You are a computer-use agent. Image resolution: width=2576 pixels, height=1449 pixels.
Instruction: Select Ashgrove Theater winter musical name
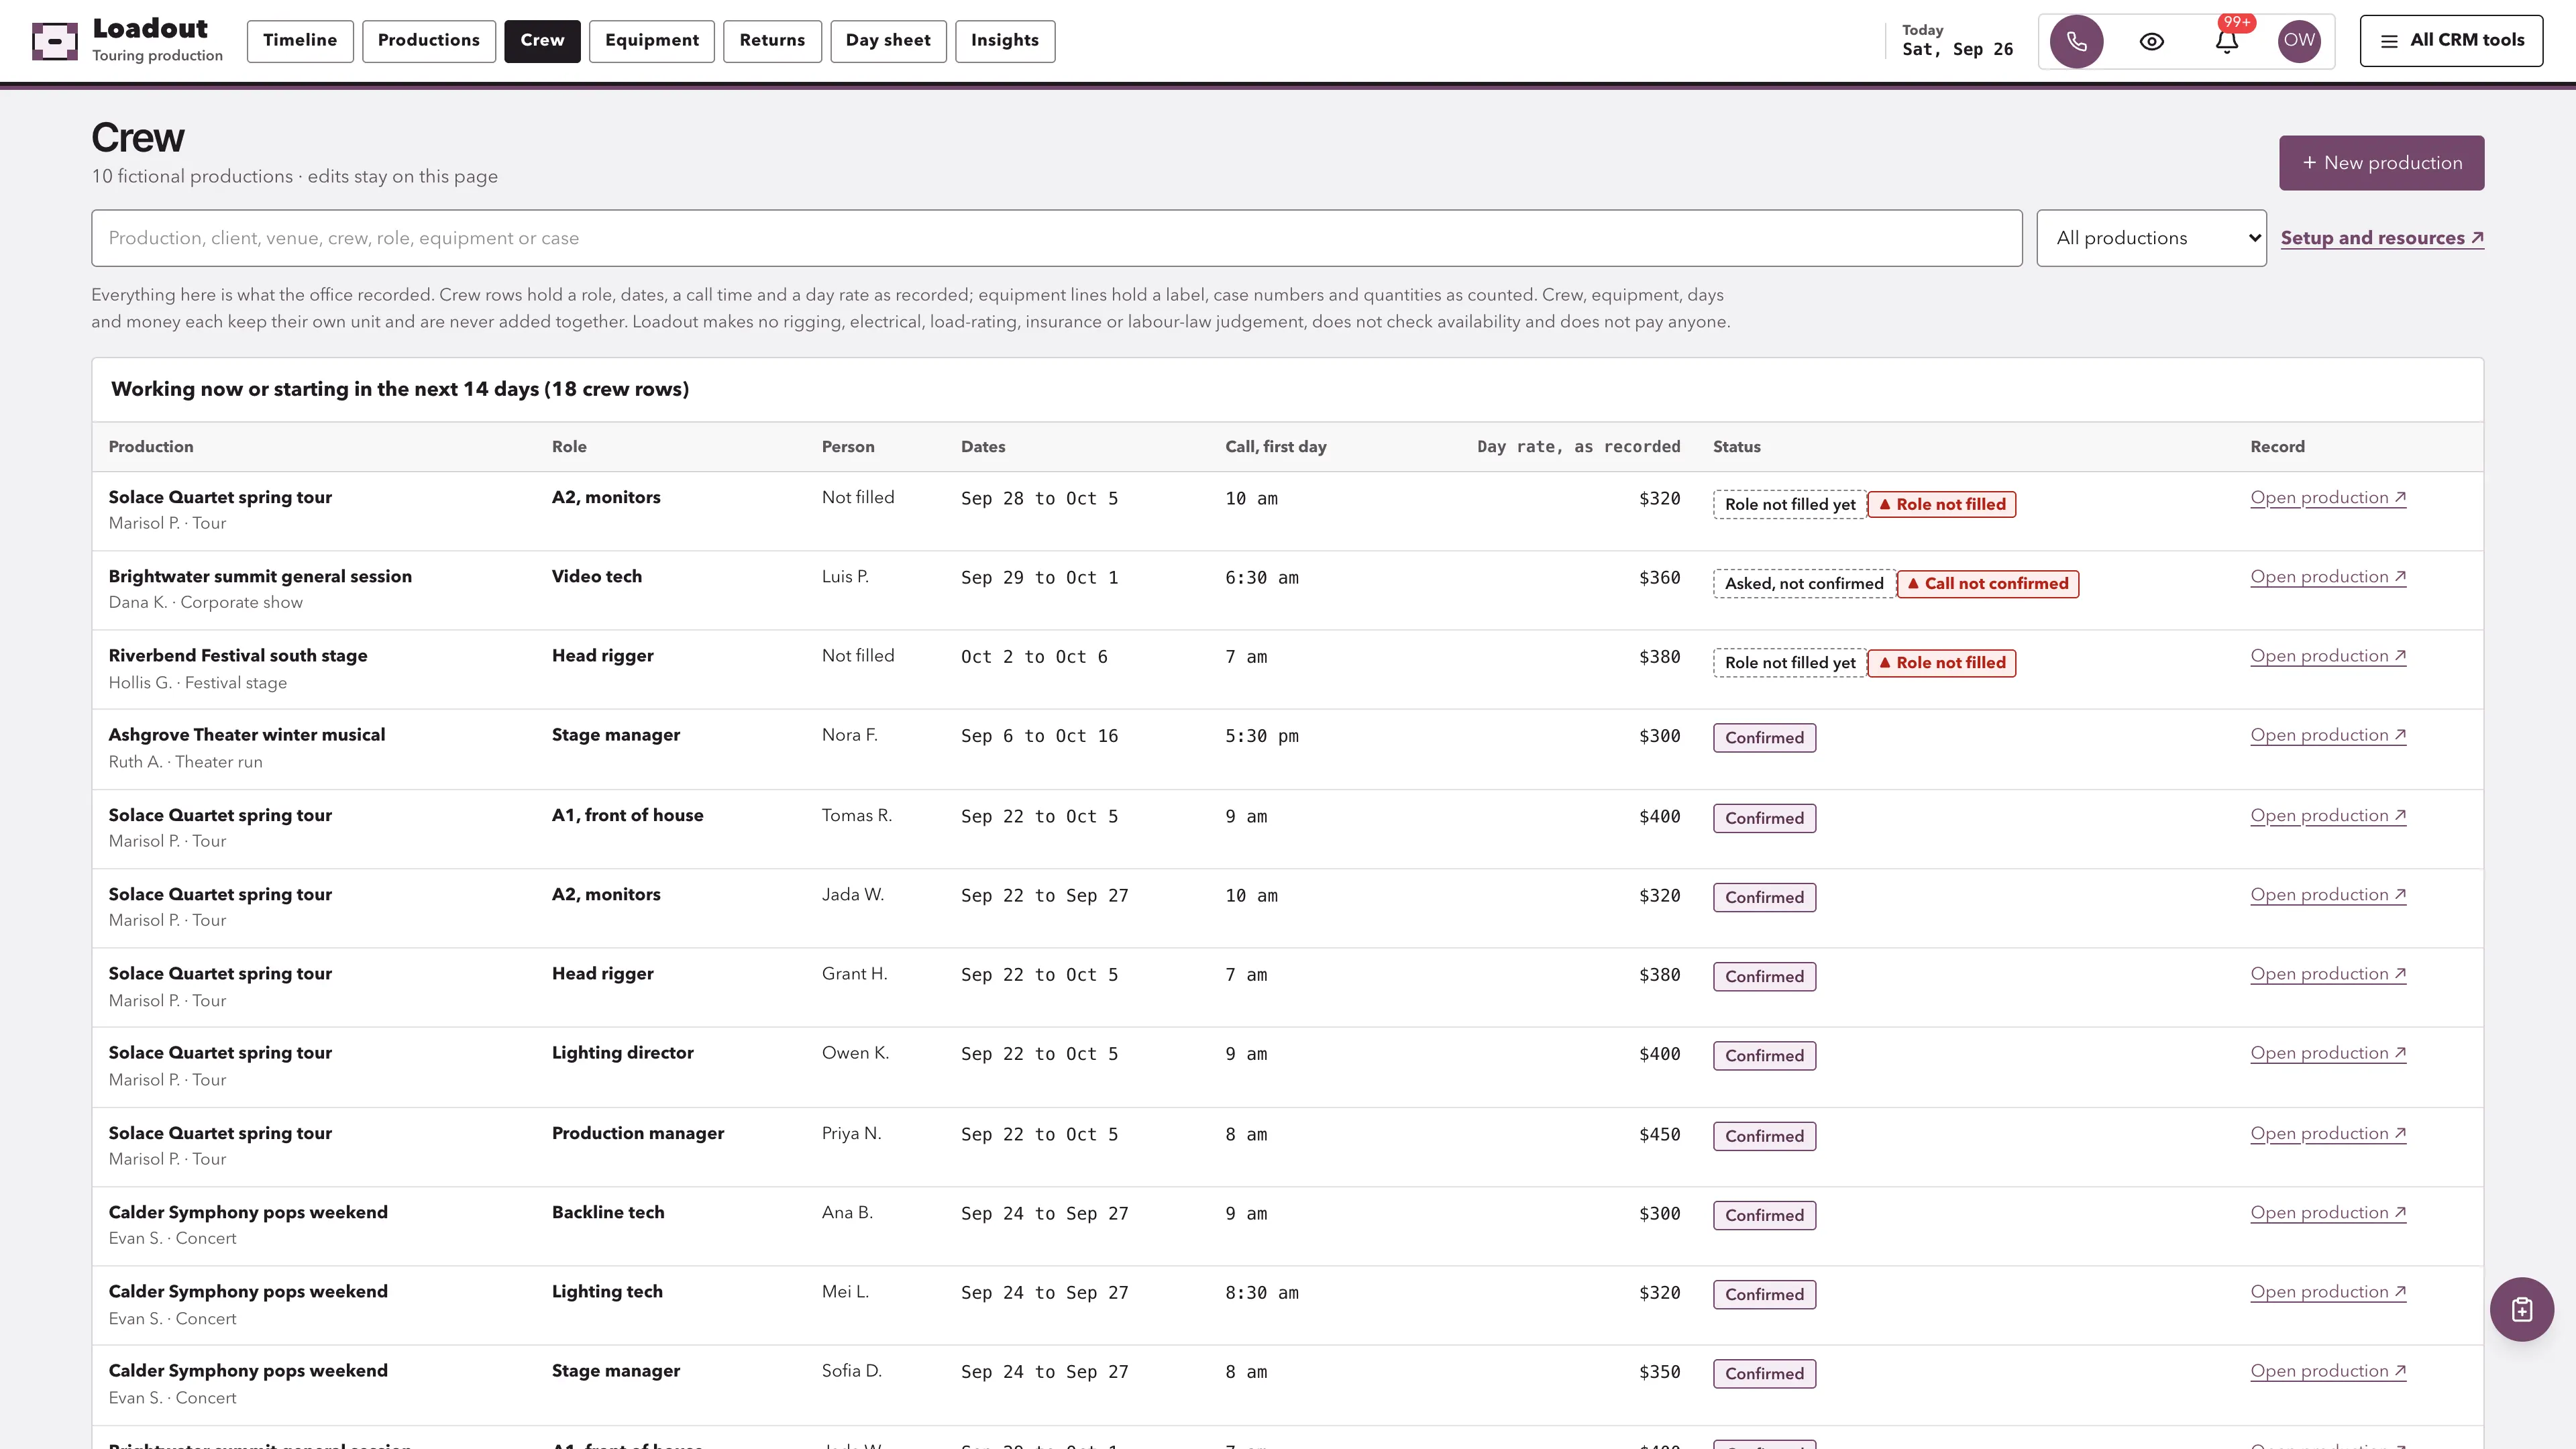point(247,735)
